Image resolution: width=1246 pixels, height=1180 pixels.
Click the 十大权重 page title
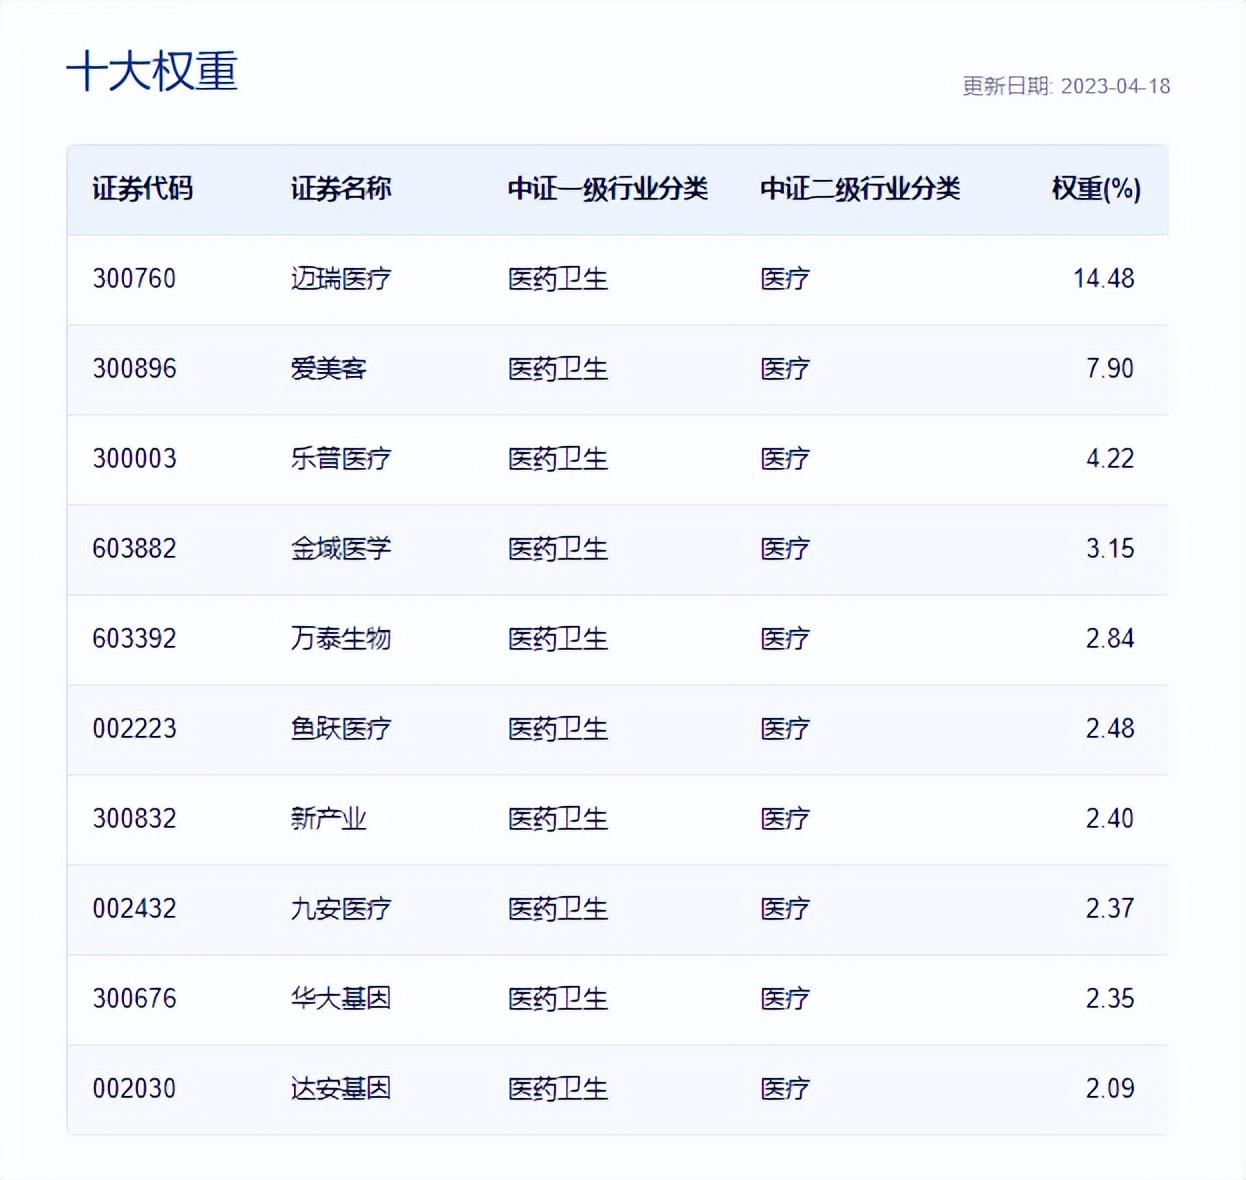coord(152,73)
